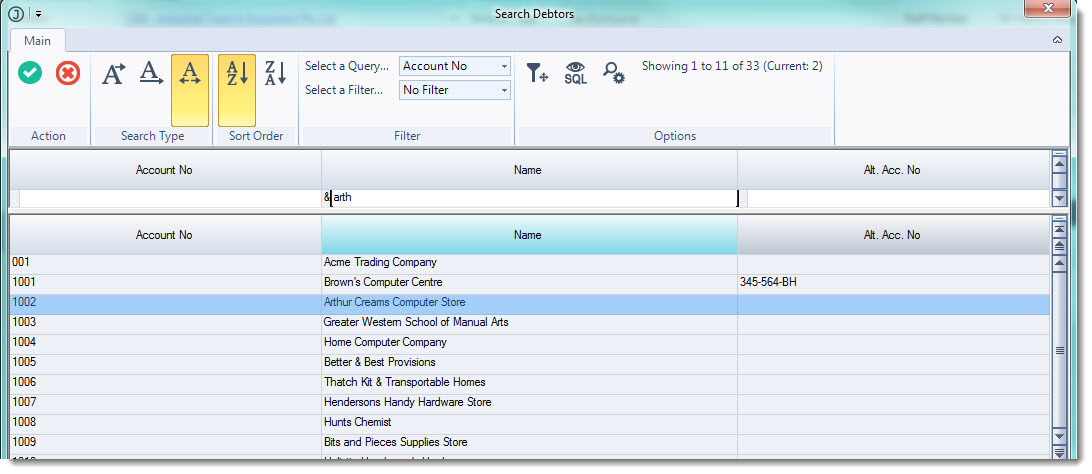
Task: Click account number 1003 cell
Action: click(x=165, y=322)
